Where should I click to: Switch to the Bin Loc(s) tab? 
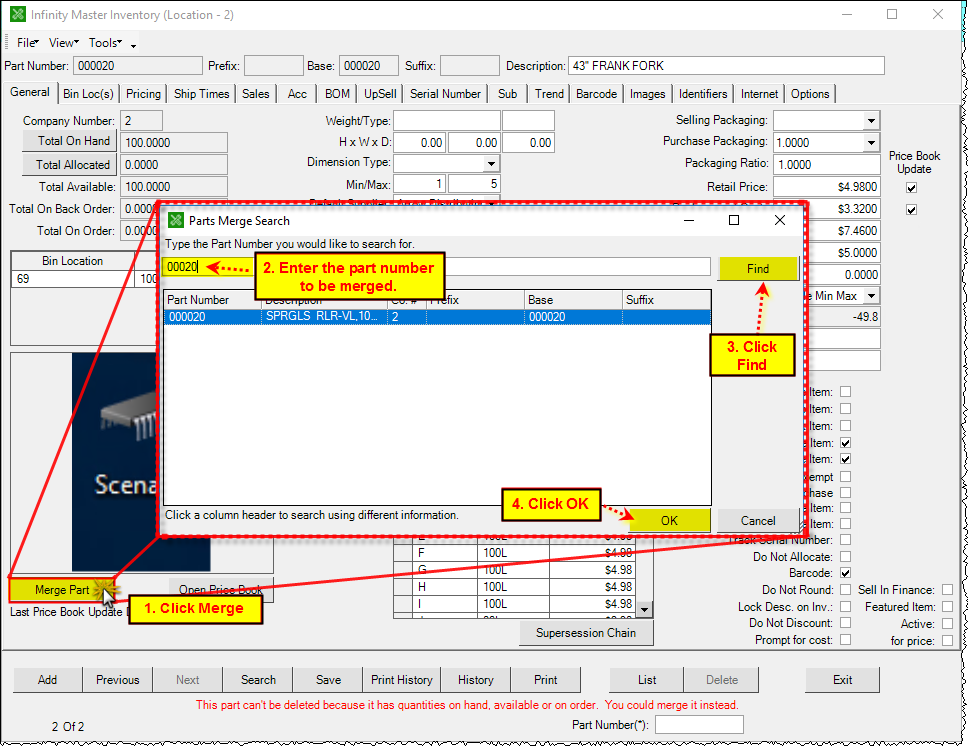[x=88, y=94]
